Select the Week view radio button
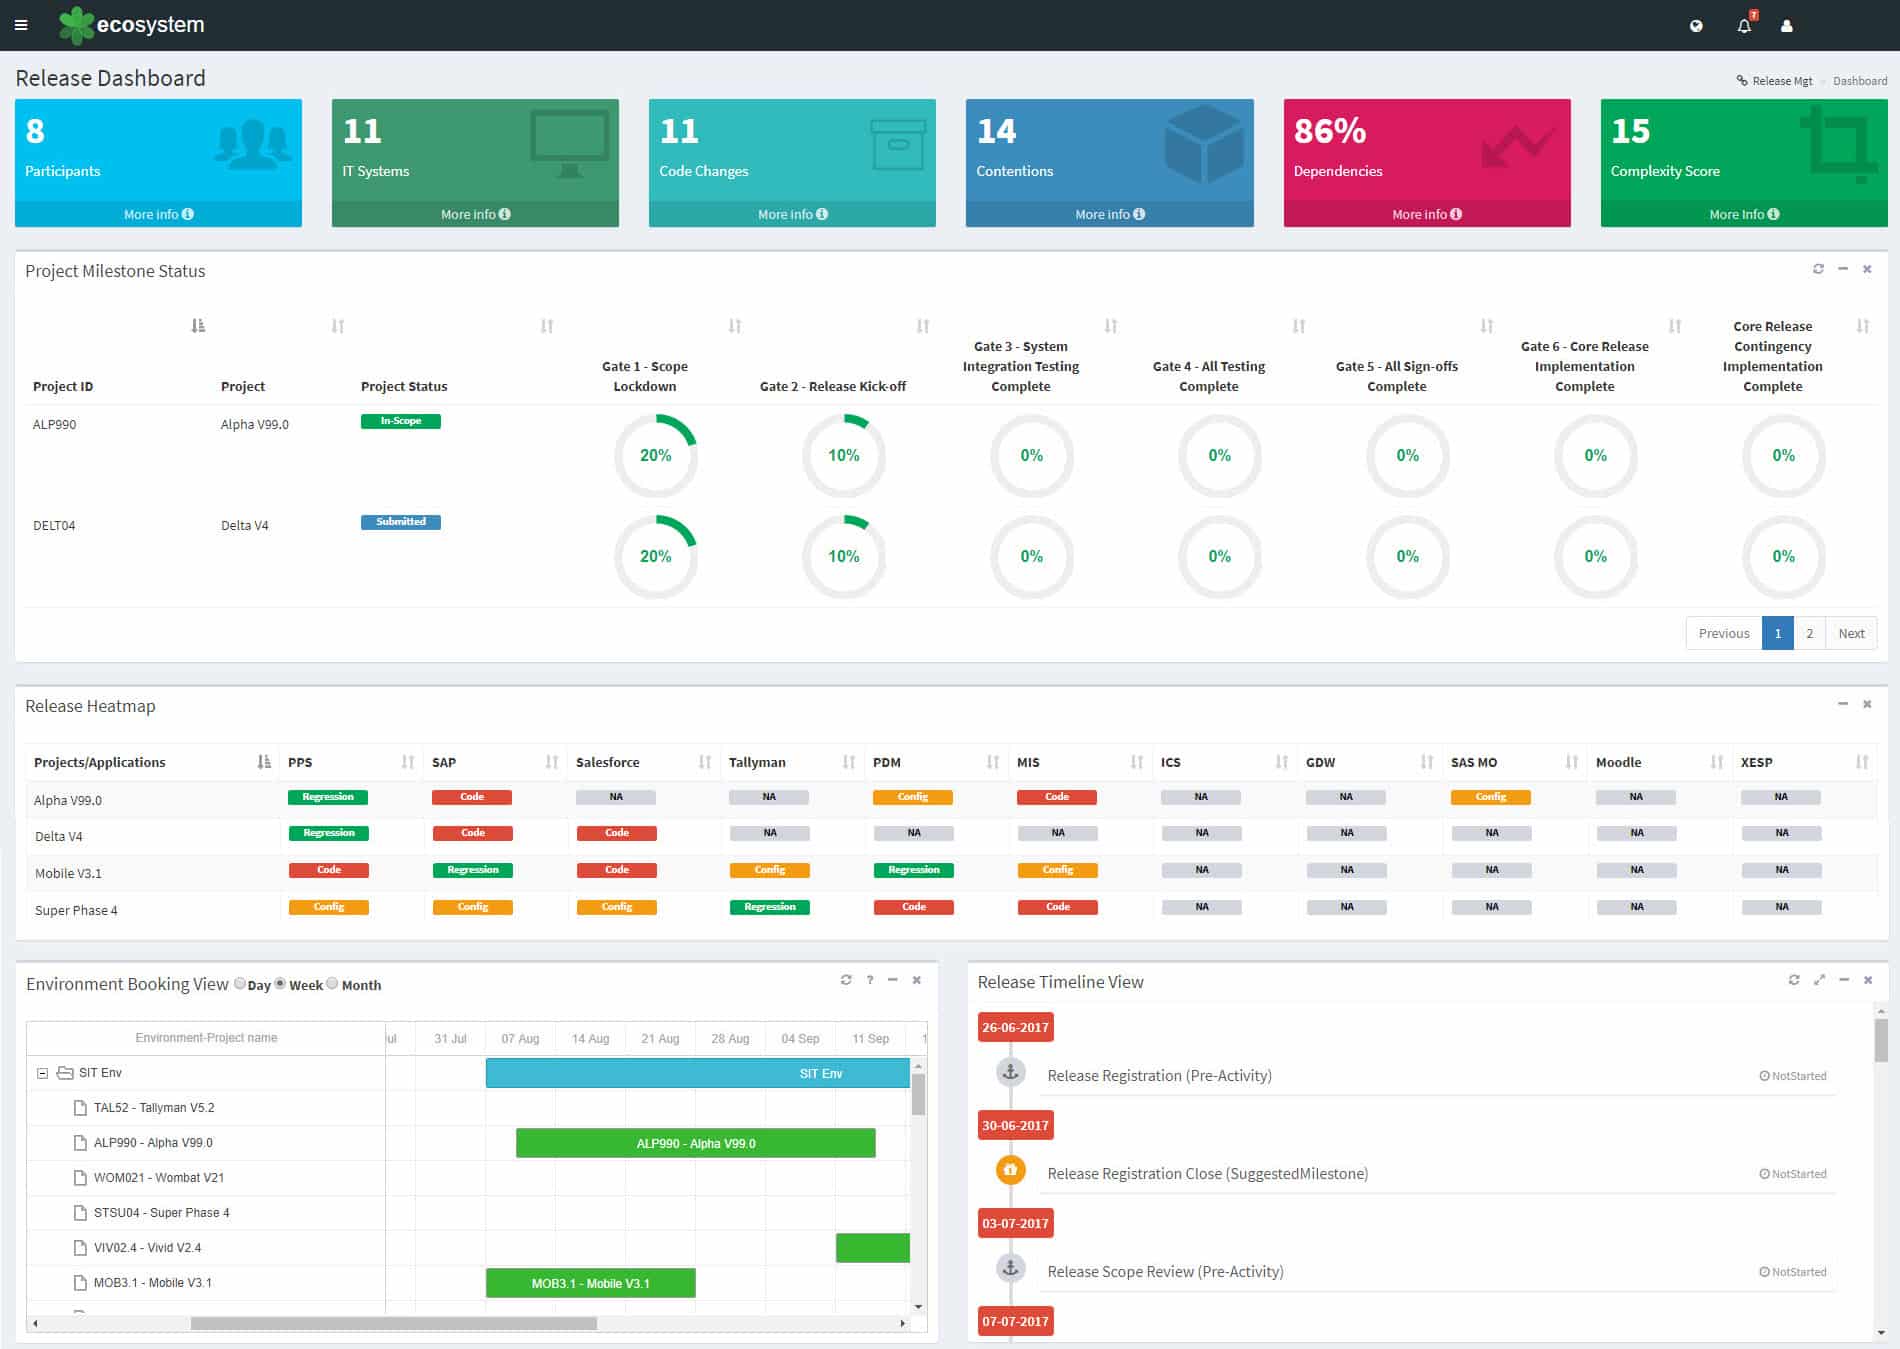This screenshot has width=1900, height=1349. [x=281, y=984]
